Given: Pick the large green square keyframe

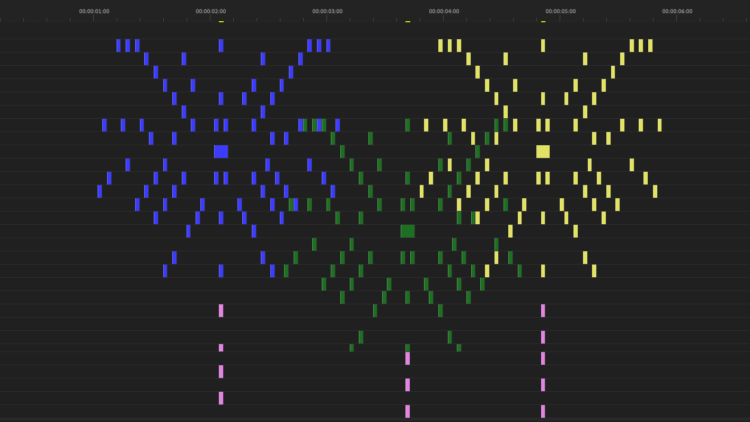Looking at the screenshot, I should click(x=407, y=231).
